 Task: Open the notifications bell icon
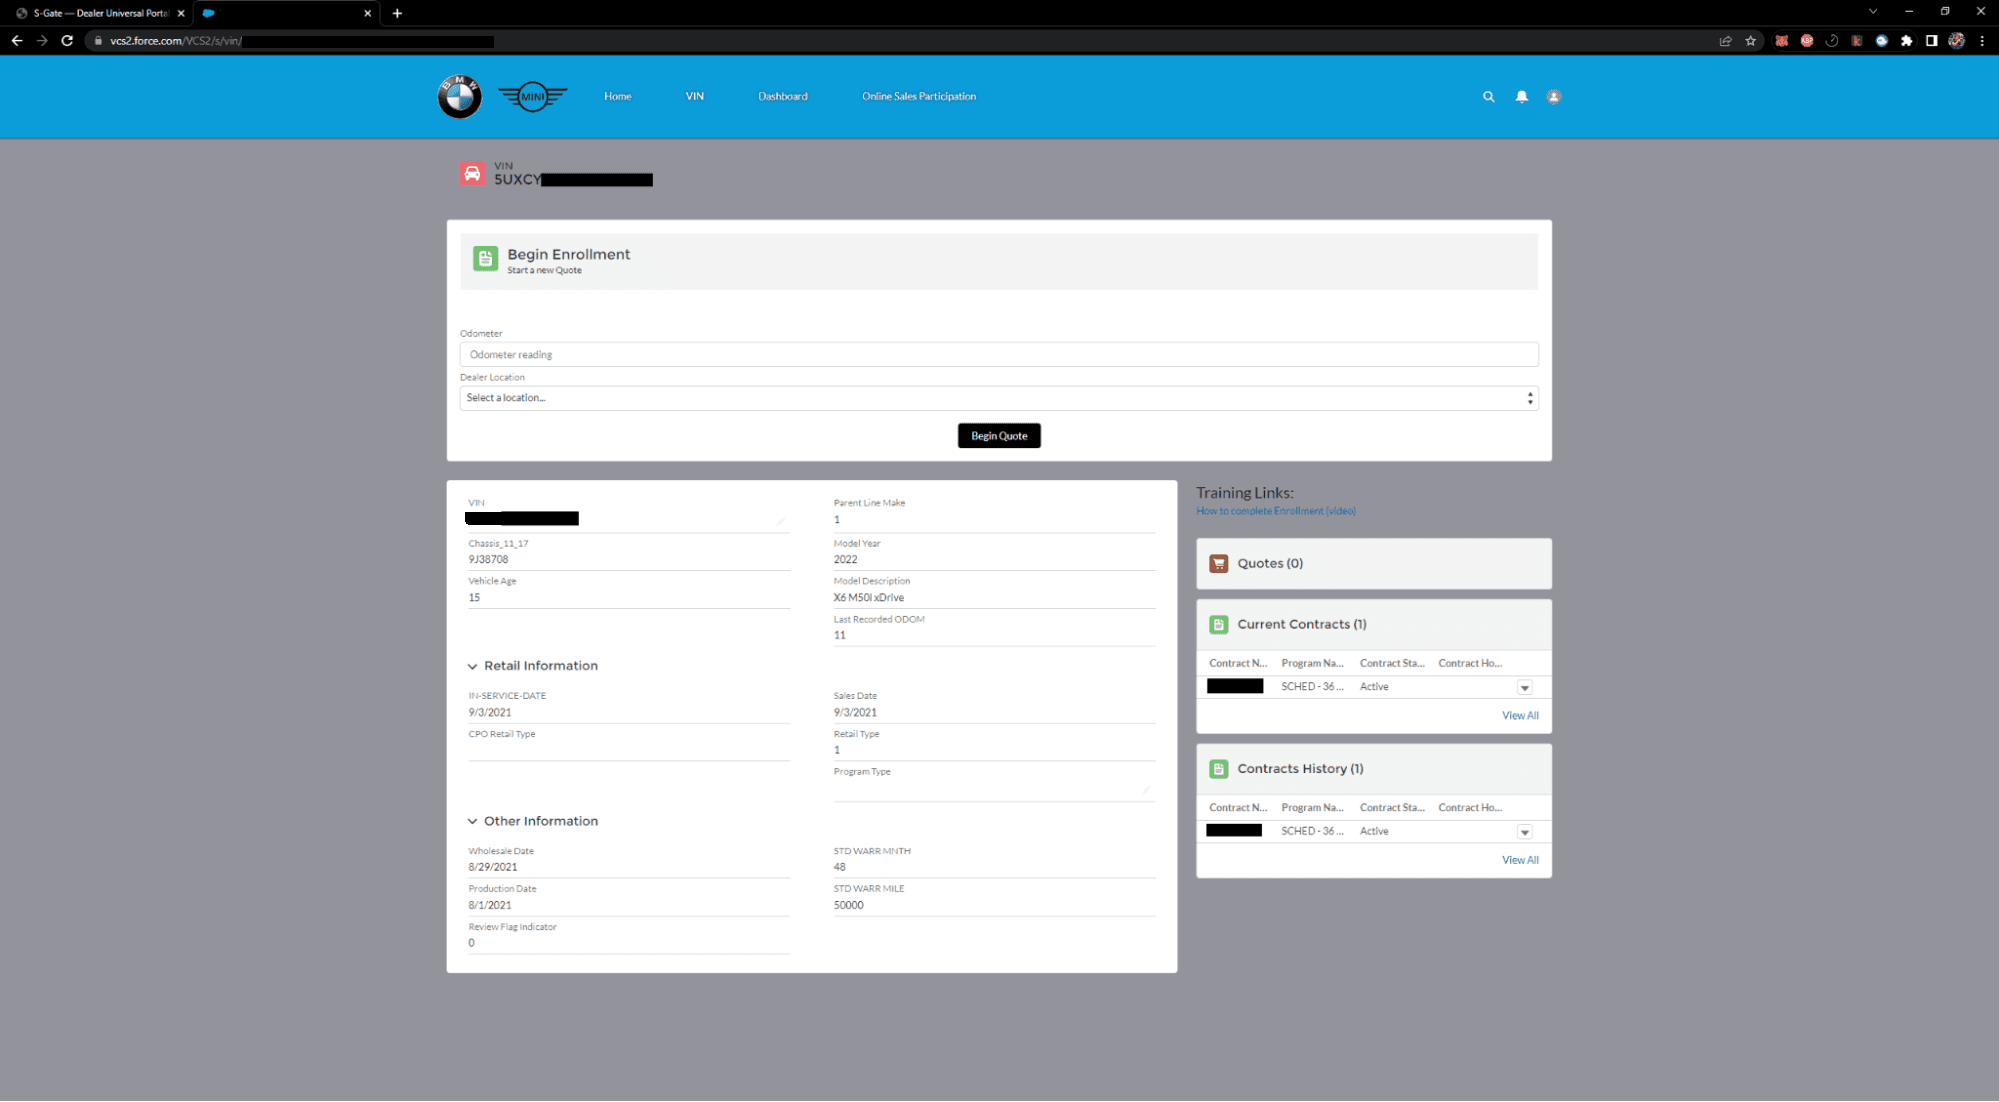tap(1521, 97)
